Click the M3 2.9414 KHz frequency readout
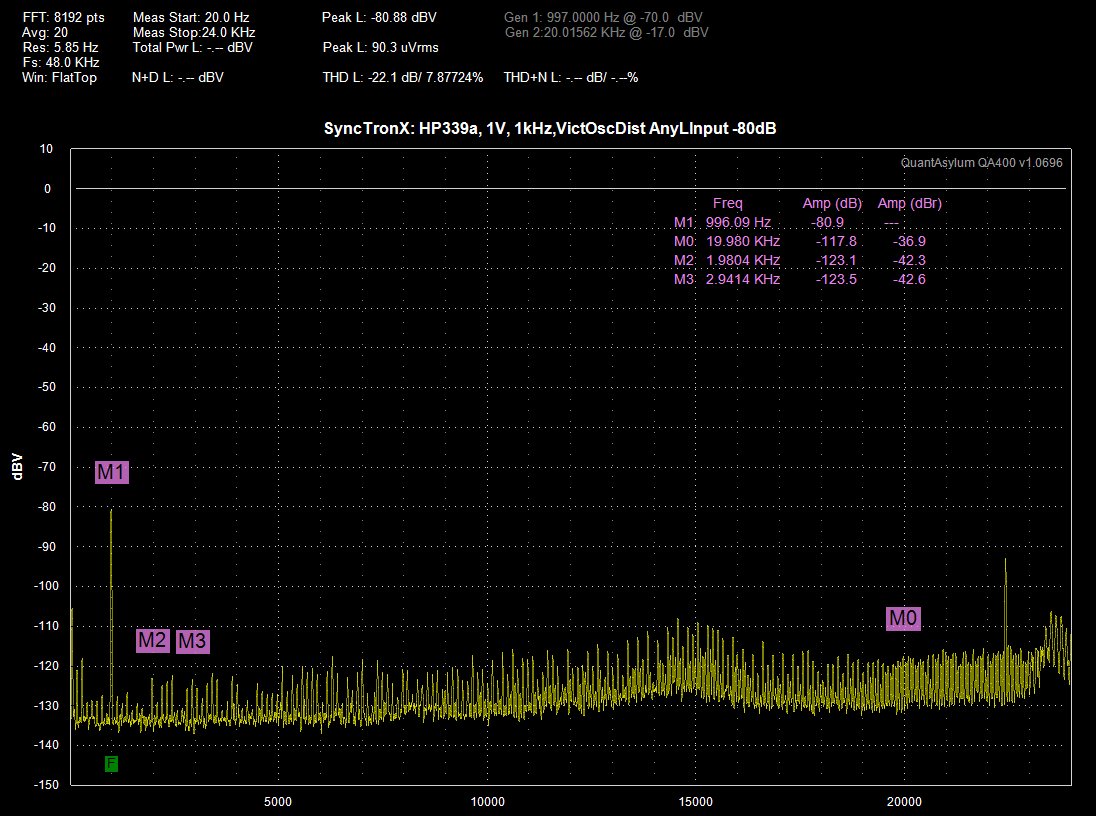 tap(743, 279)
